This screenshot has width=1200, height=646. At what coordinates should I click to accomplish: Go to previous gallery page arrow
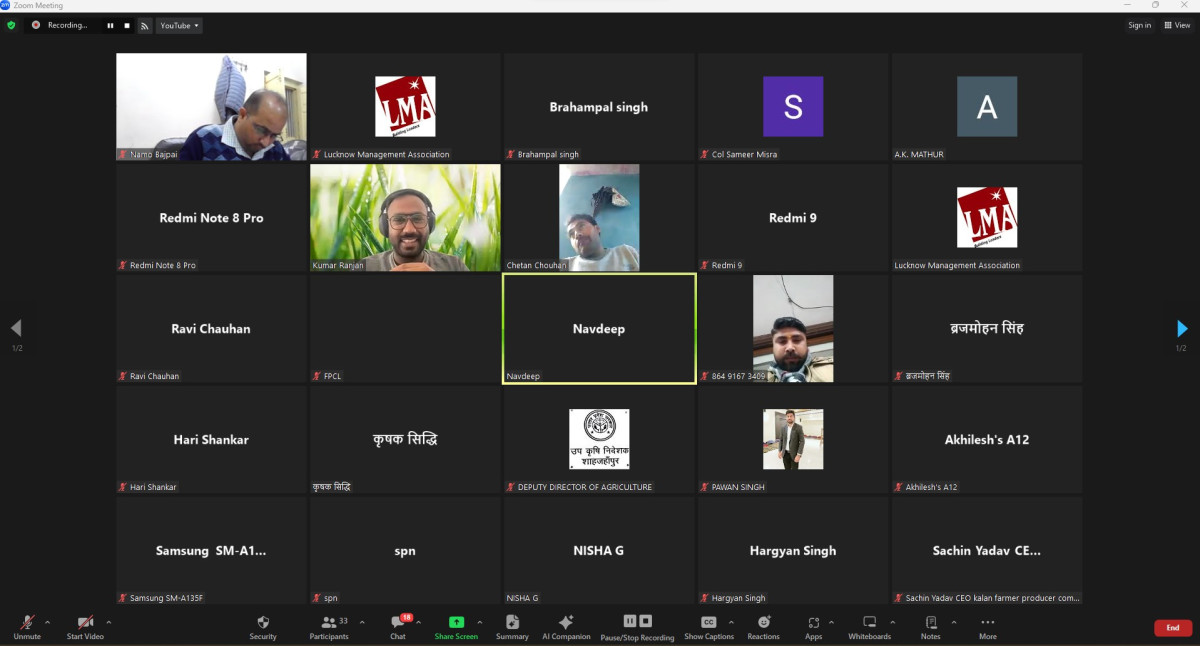pos(16,328)
